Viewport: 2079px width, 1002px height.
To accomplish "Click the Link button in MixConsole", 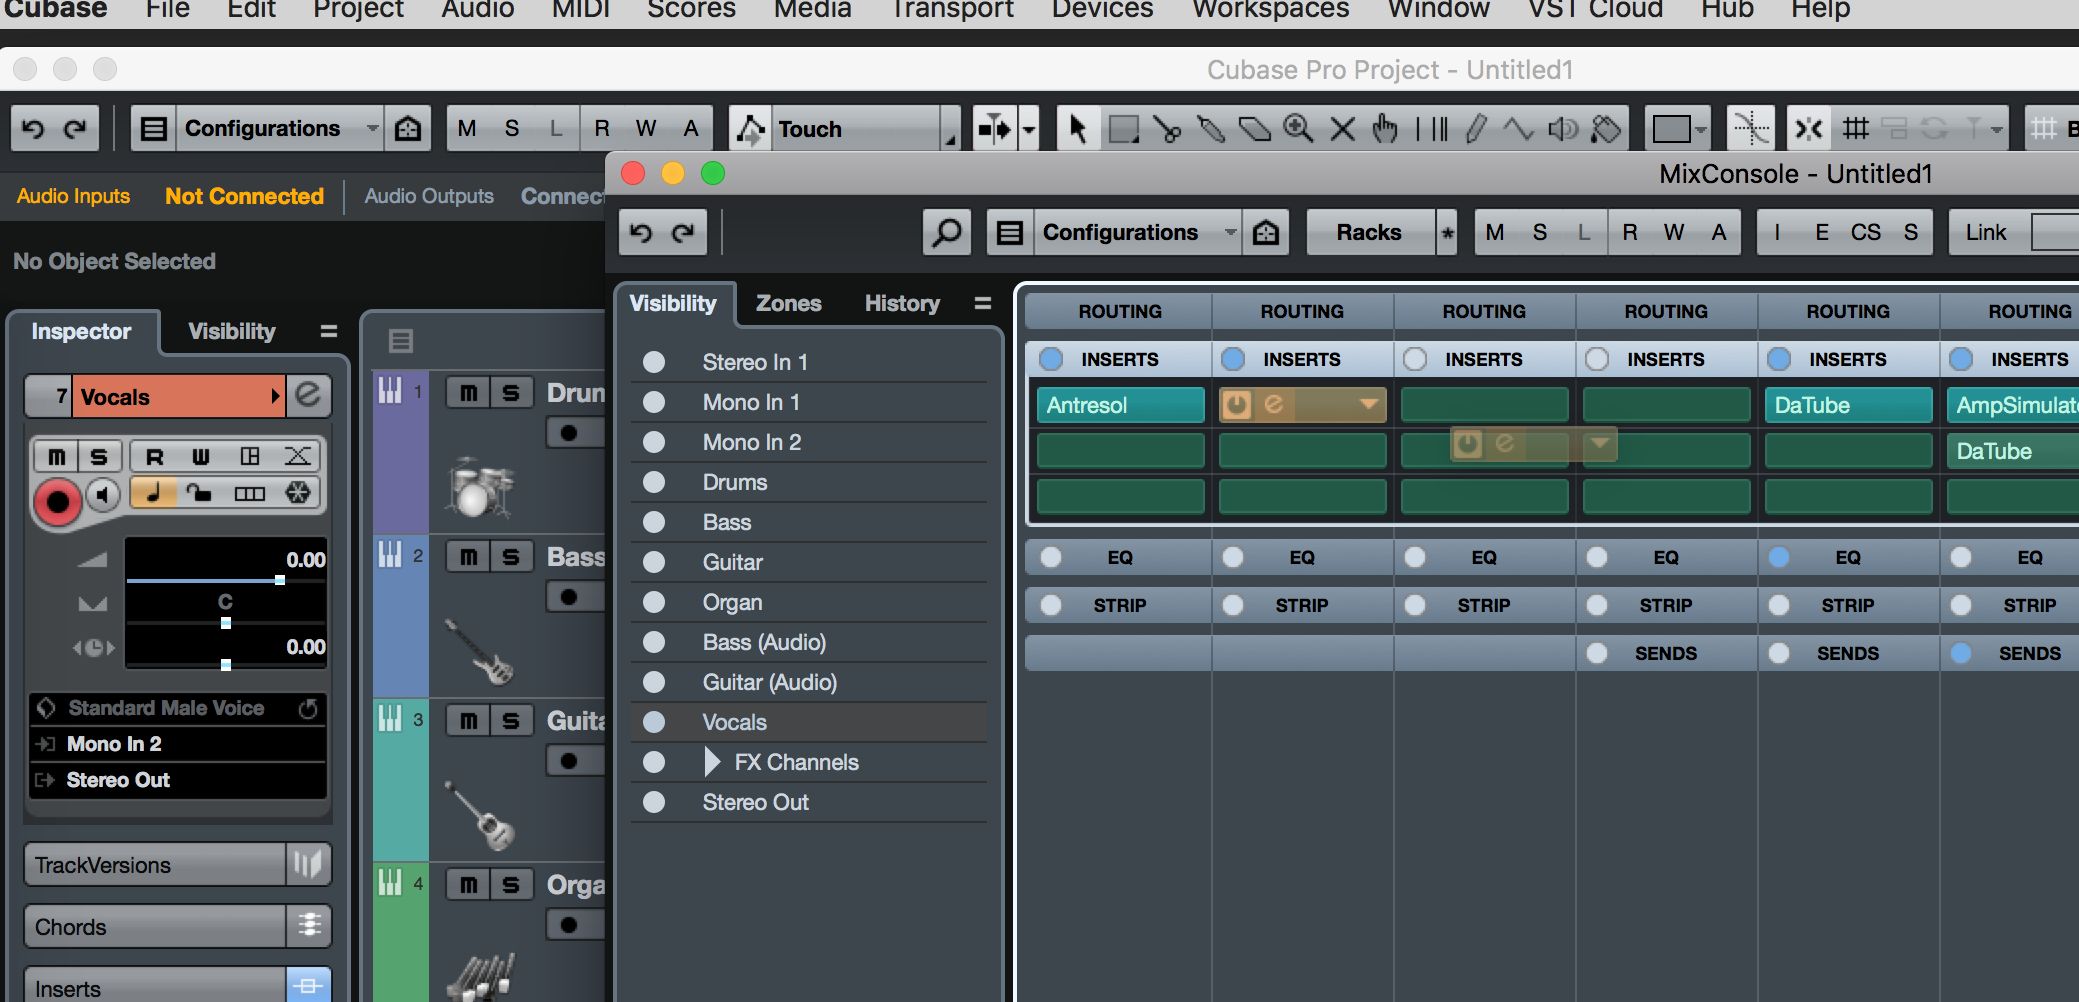I will pyautogui.click(x=1986, y=233).
